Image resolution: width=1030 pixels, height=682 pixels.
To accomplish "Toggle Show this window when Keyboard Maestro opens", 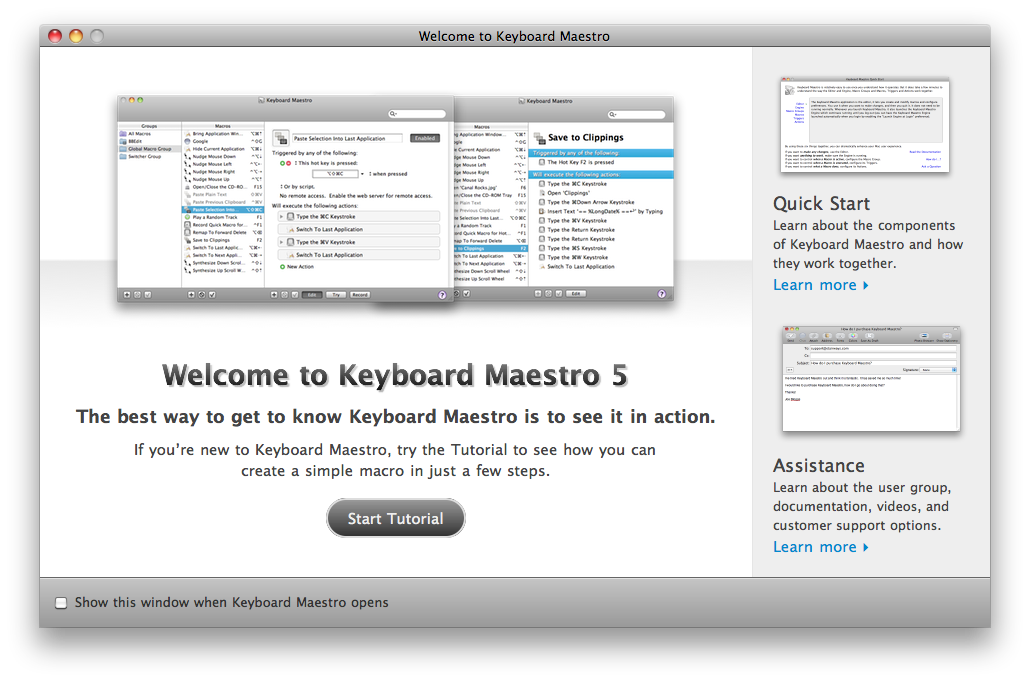I will pyautogui.click(x=61, y=602).
